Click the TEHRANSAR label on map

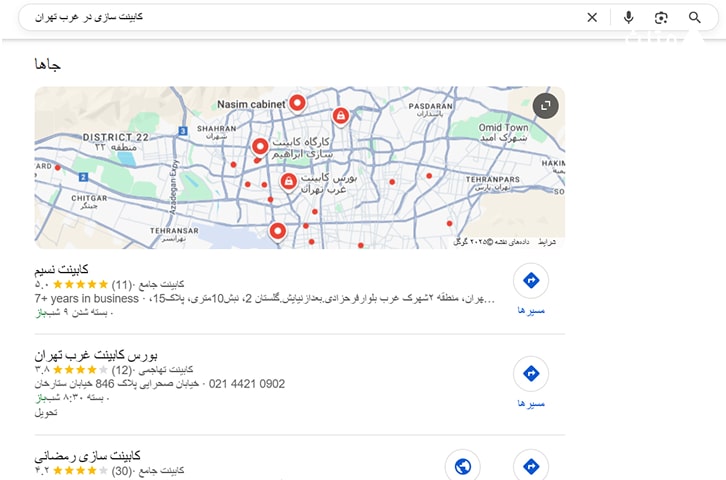coord(174,231)
